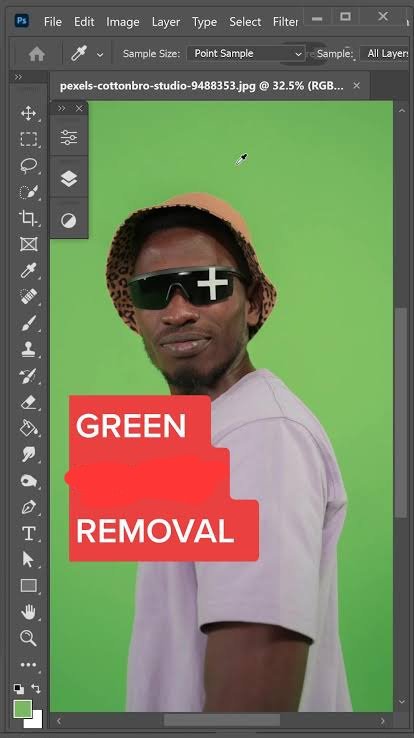The height and width of the screenshot is (738, 414).
Task: Select the Zoom tool
Action: point(28,638)
